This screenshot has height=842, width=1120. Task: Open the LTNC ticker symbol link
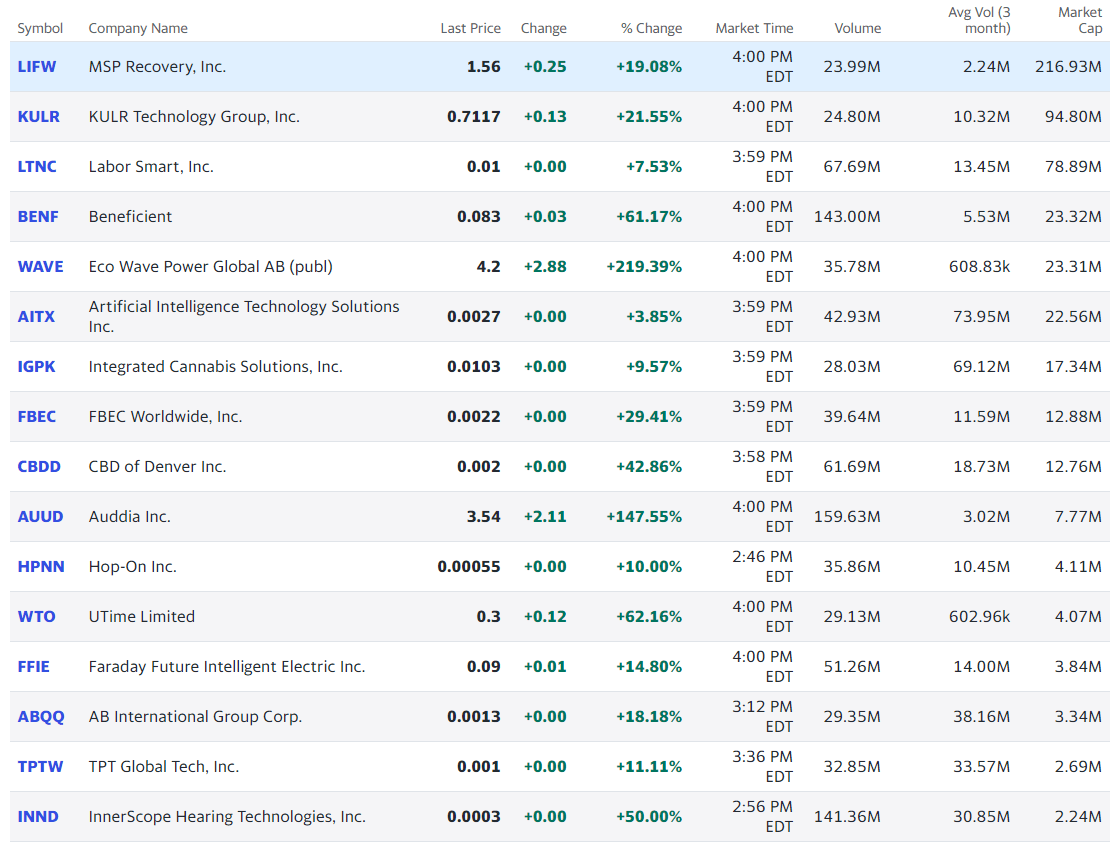point(37,166)
